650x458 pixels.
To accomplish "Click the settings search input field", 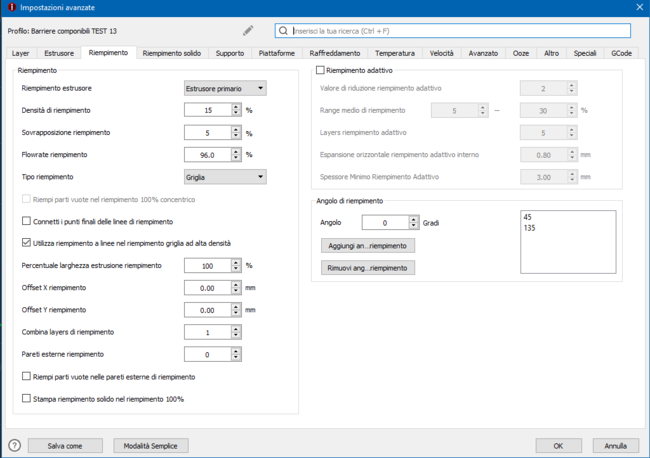I will [460, 31].
